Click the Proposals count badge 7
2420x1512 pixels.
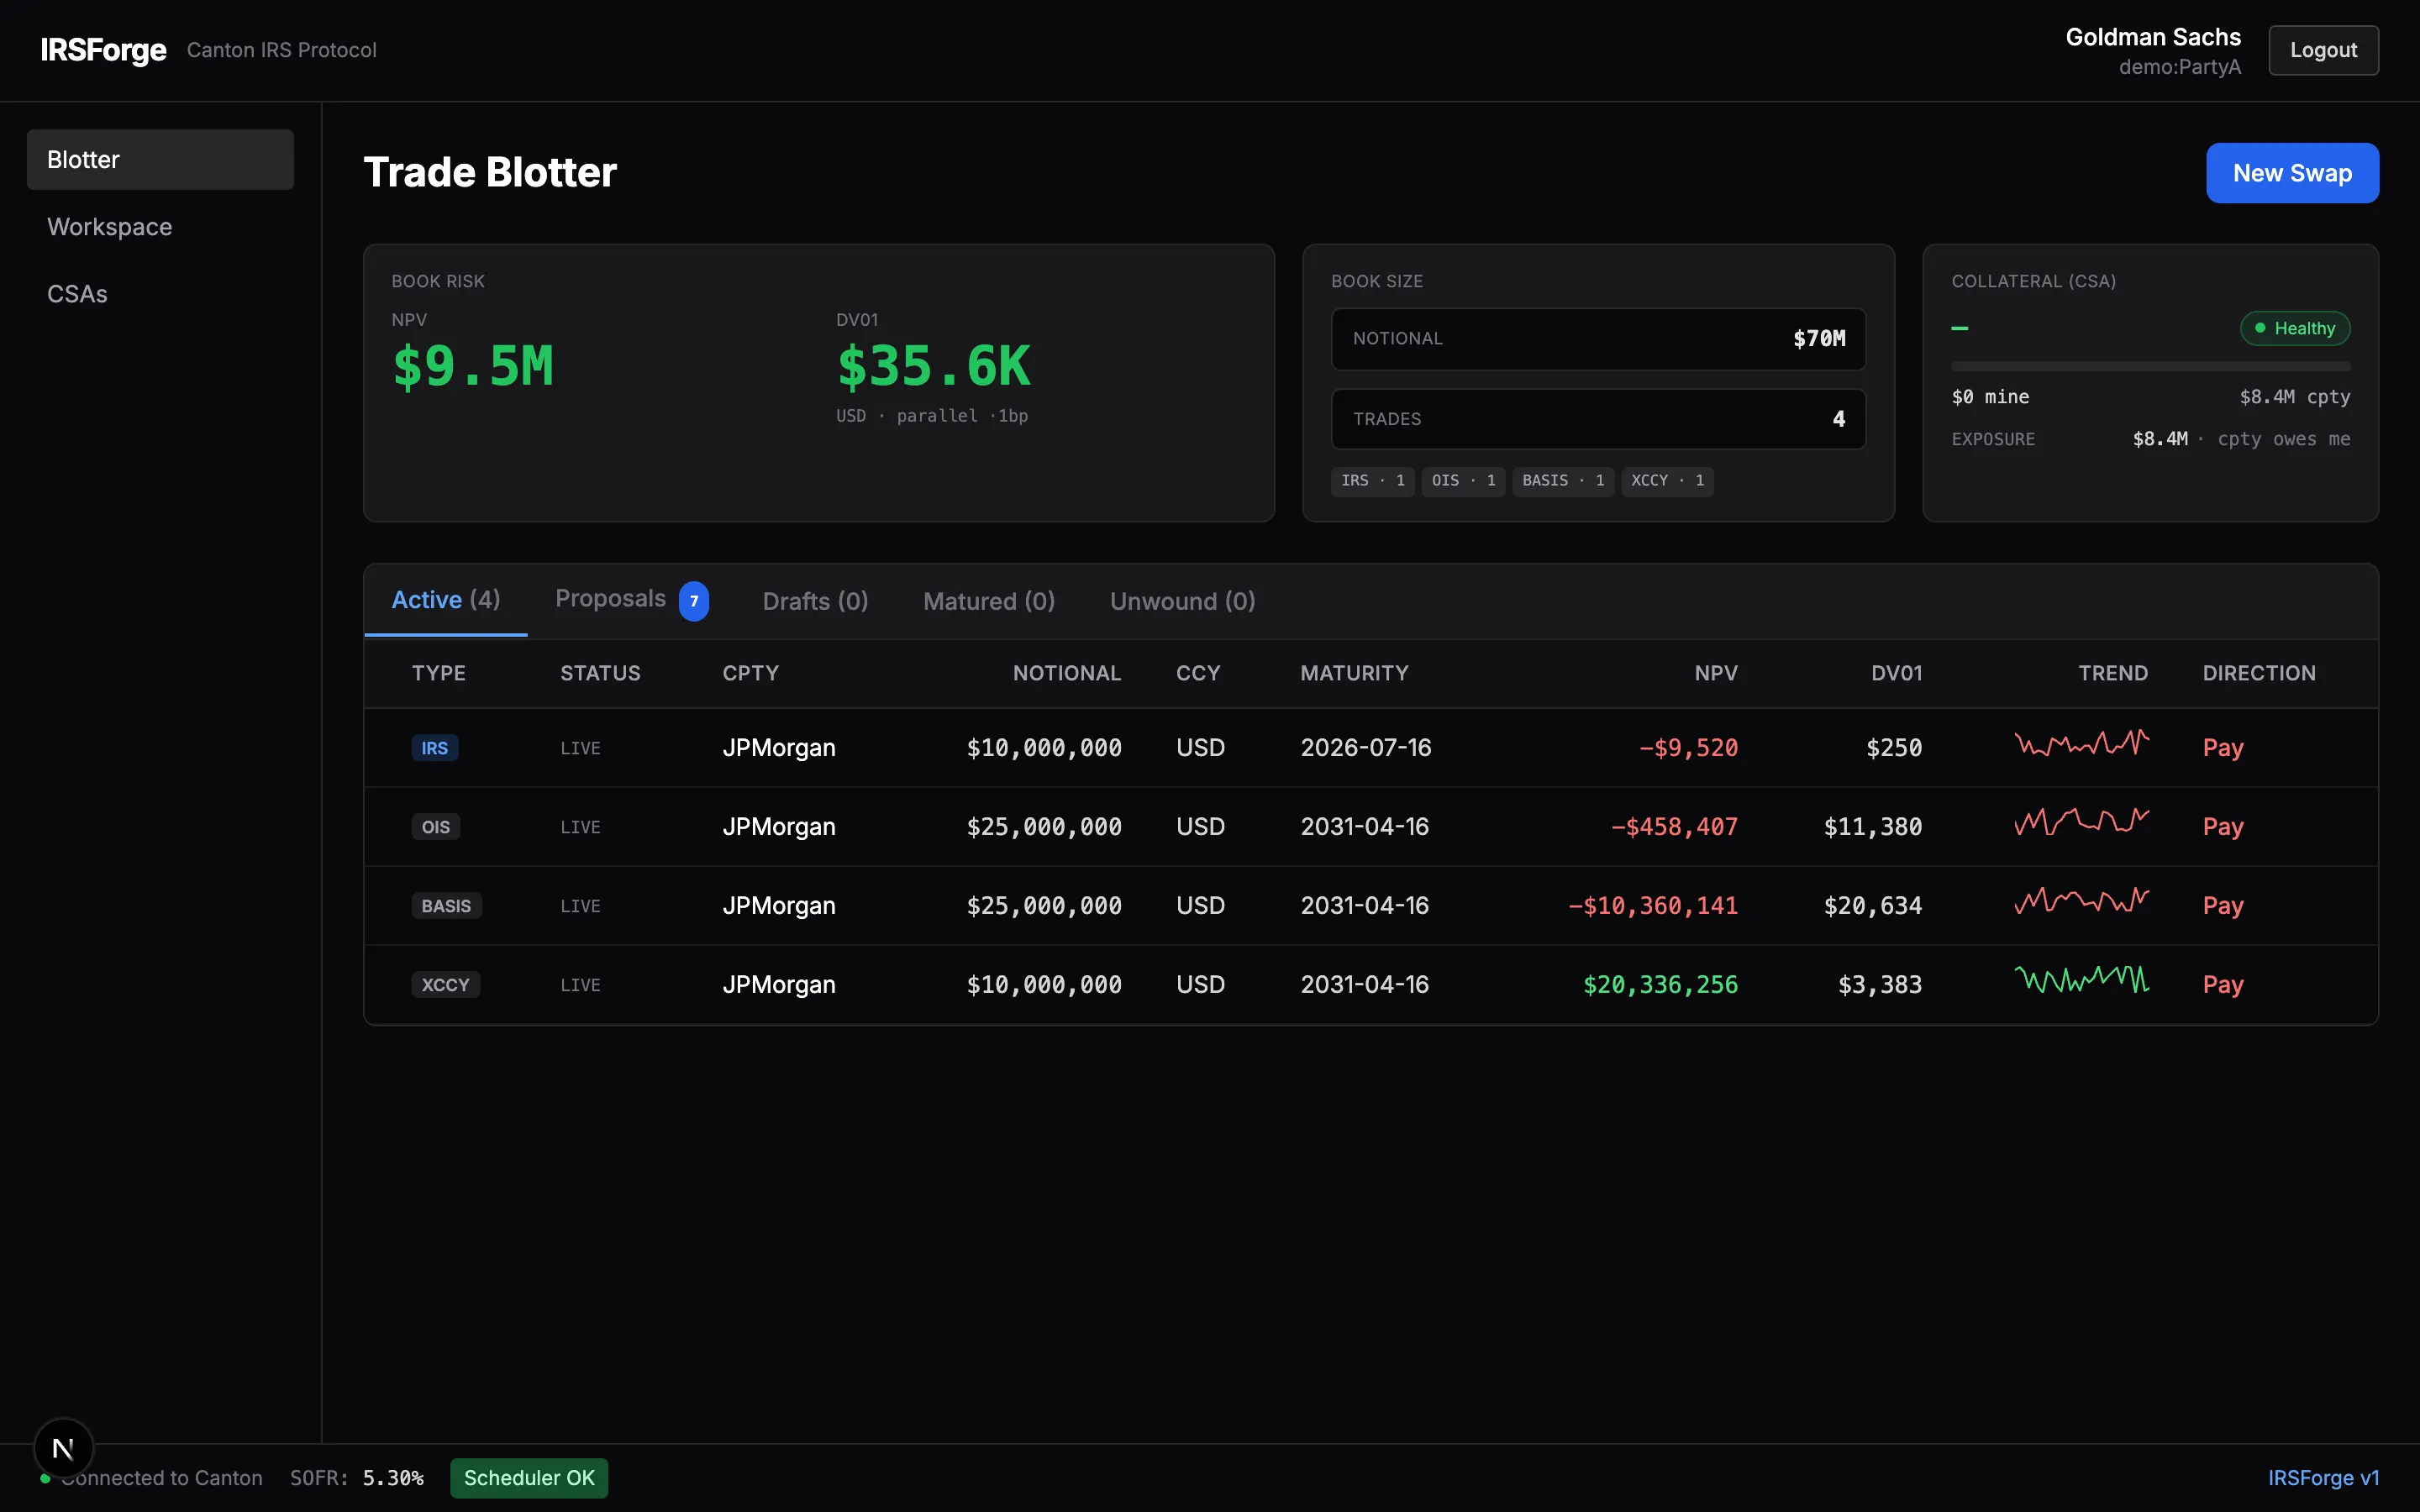pos(694,601)
